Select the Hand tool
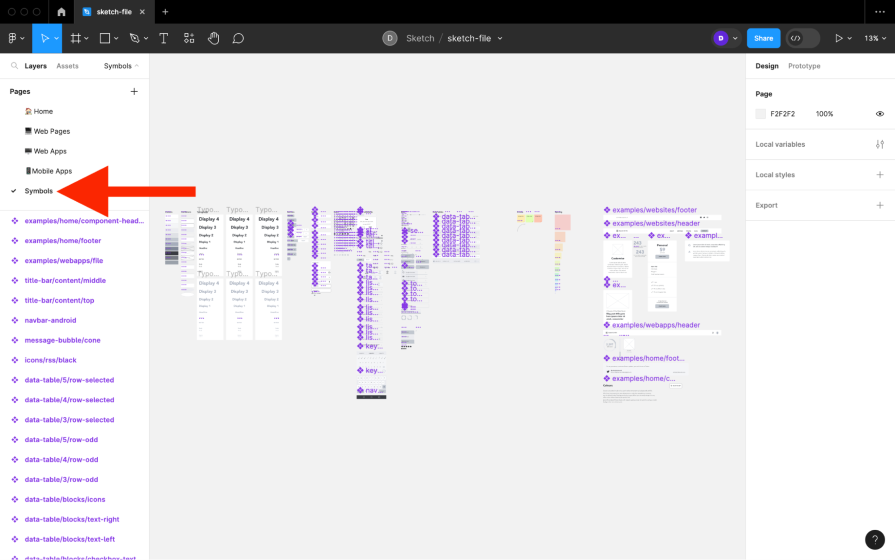The image size is (895, 560). 213,38
